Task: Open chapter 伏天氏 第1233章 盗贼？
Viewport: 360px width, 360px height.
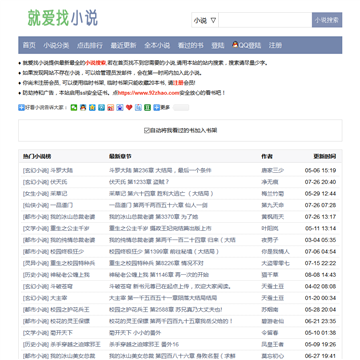Action: [139, 182]
